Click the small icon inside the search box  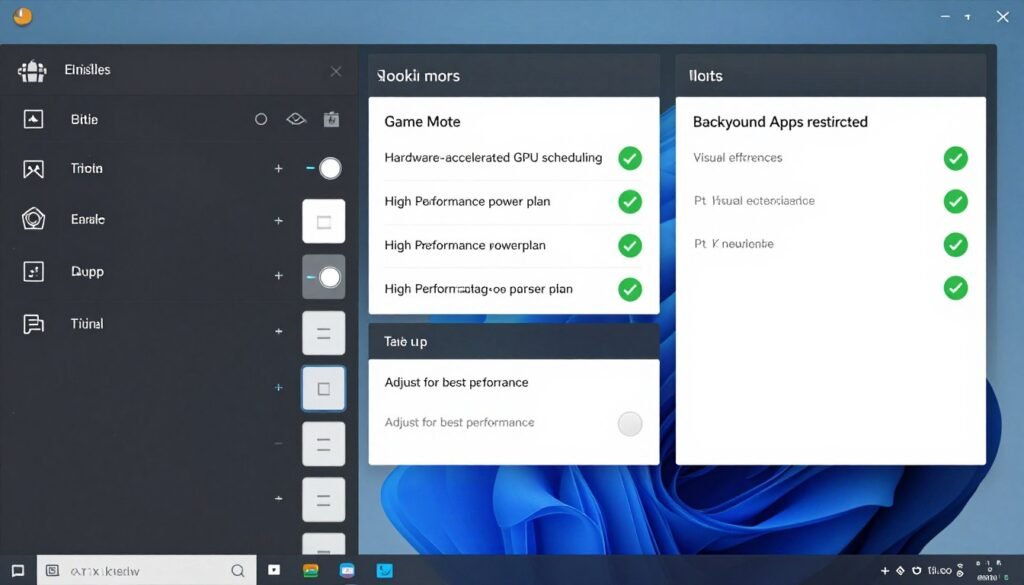(x=52, y=571)
